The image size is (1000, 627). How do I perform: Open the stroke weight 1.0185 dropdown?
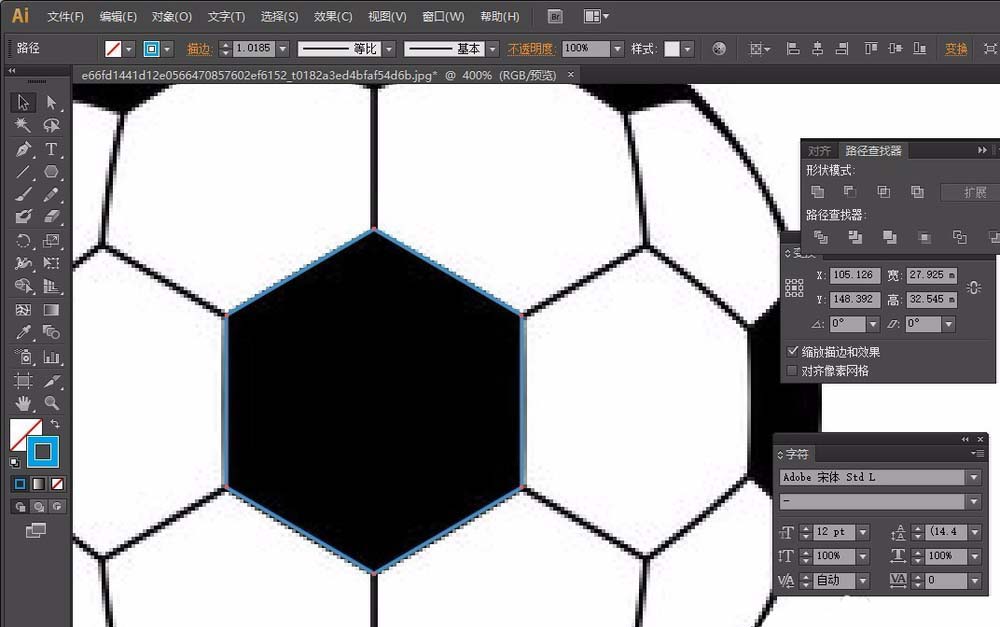(x=283, y=49)
